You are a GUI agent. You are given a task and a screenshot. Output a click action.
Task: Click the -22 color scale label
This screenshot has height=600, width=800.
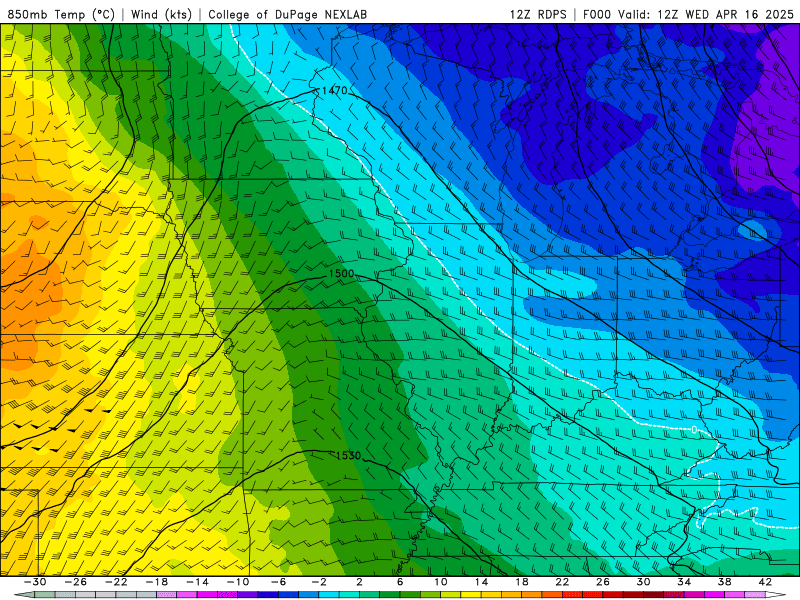point(116,582)
